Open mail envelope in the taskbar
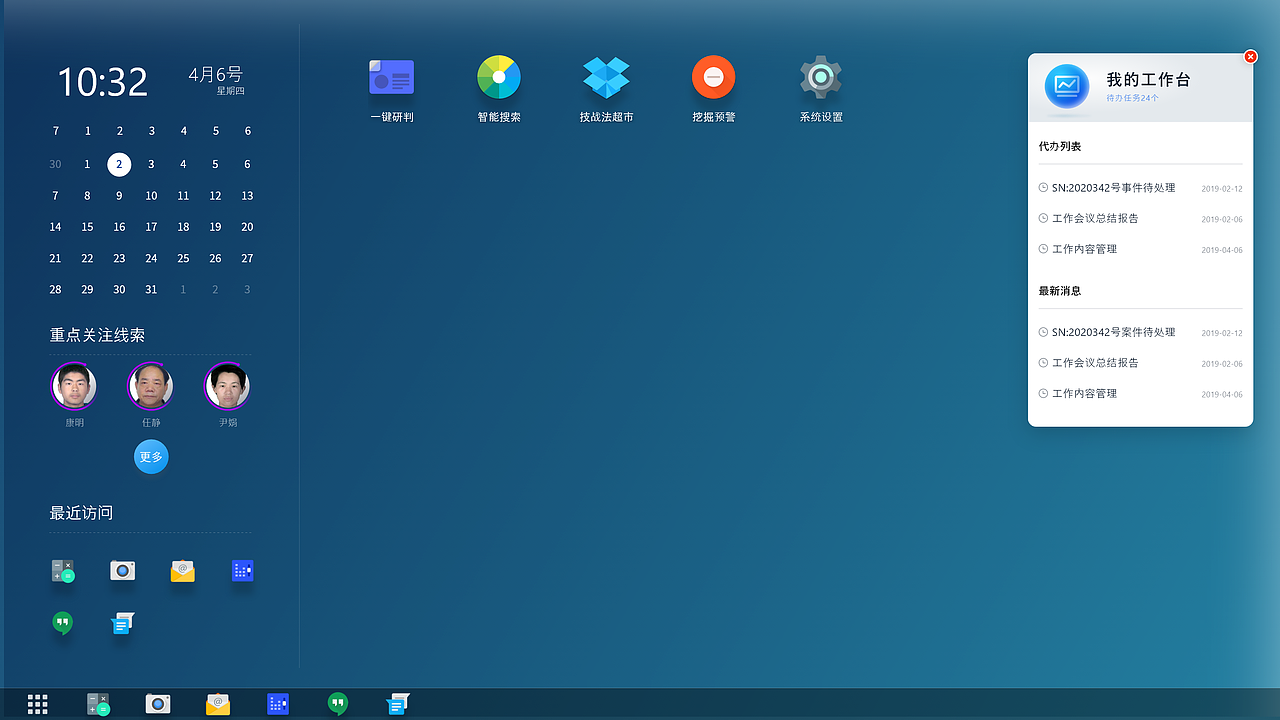The image size is (1280, 720). (x=218, y=704)
